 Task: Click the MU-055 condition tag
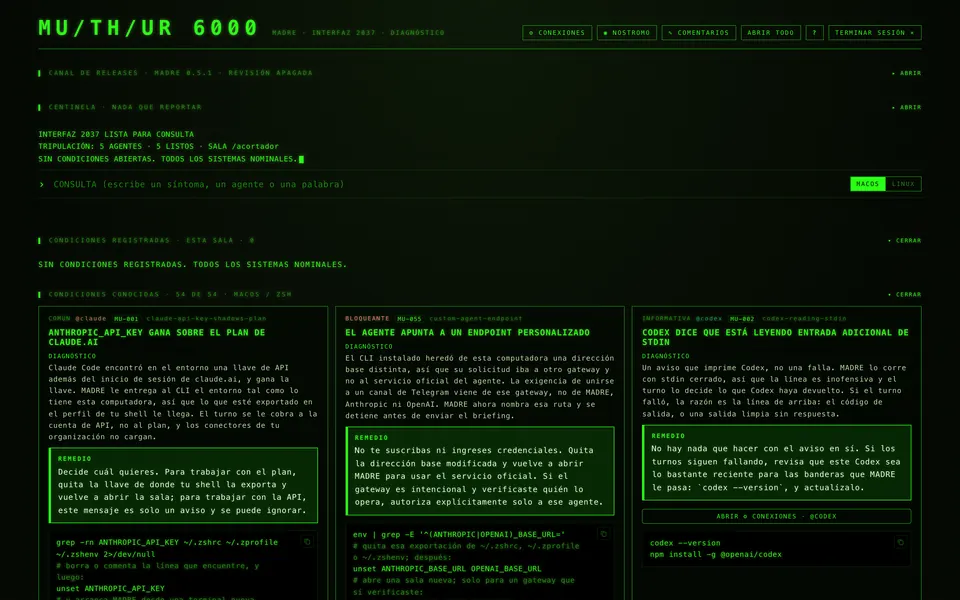[x=409, y=319]
